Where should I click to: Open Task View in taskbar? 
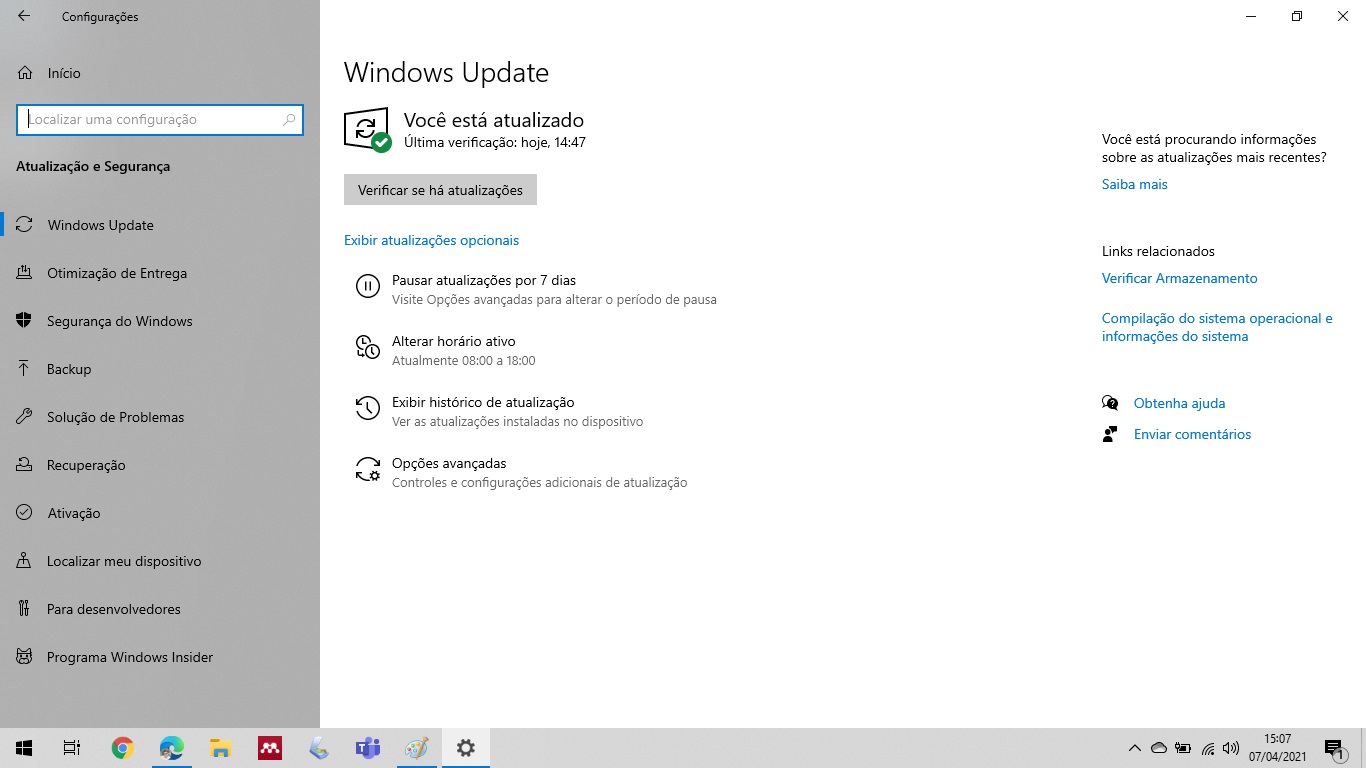point(72,748)
